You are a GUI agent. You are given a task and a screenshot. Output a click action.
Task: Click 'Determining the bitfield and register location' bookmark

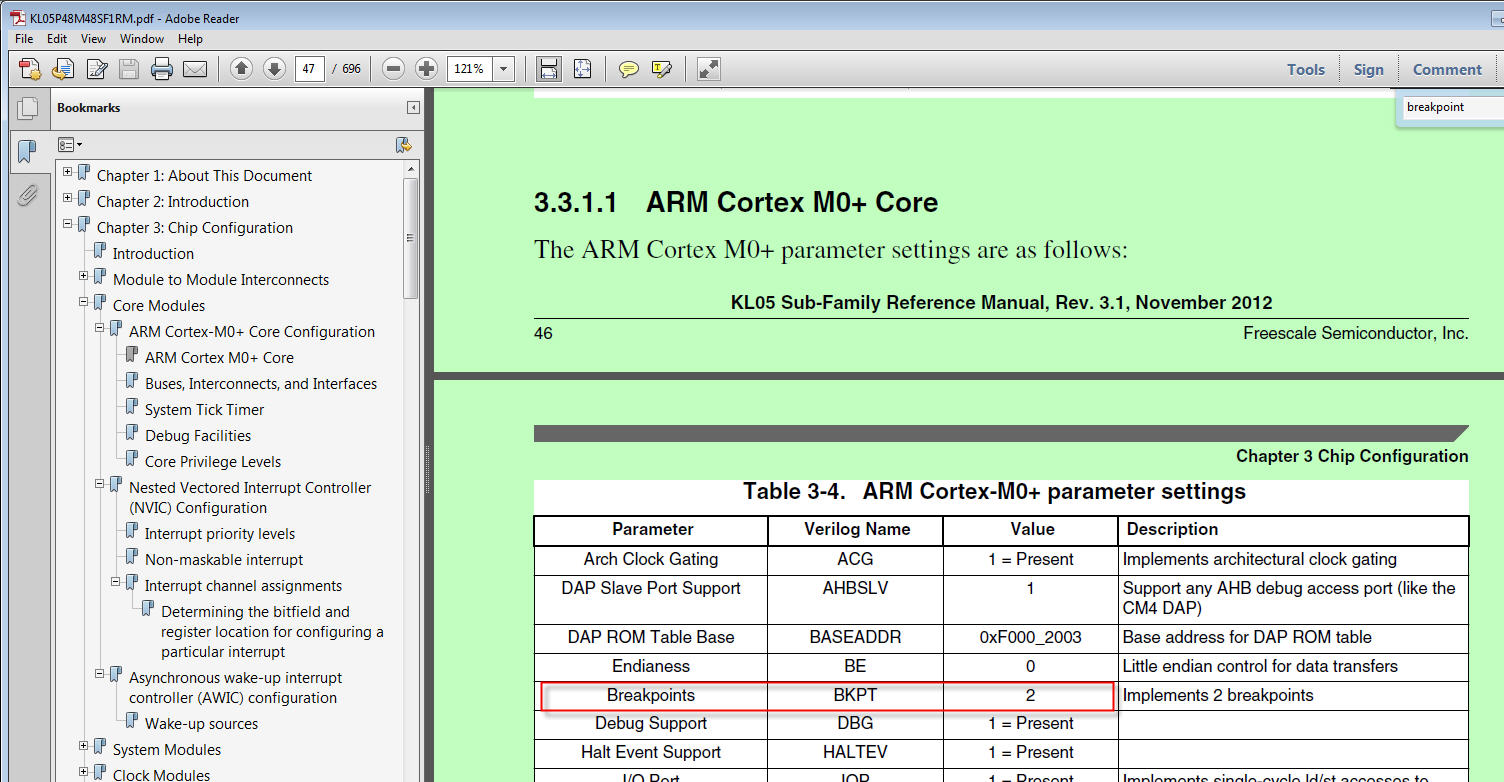click(272, 631)
